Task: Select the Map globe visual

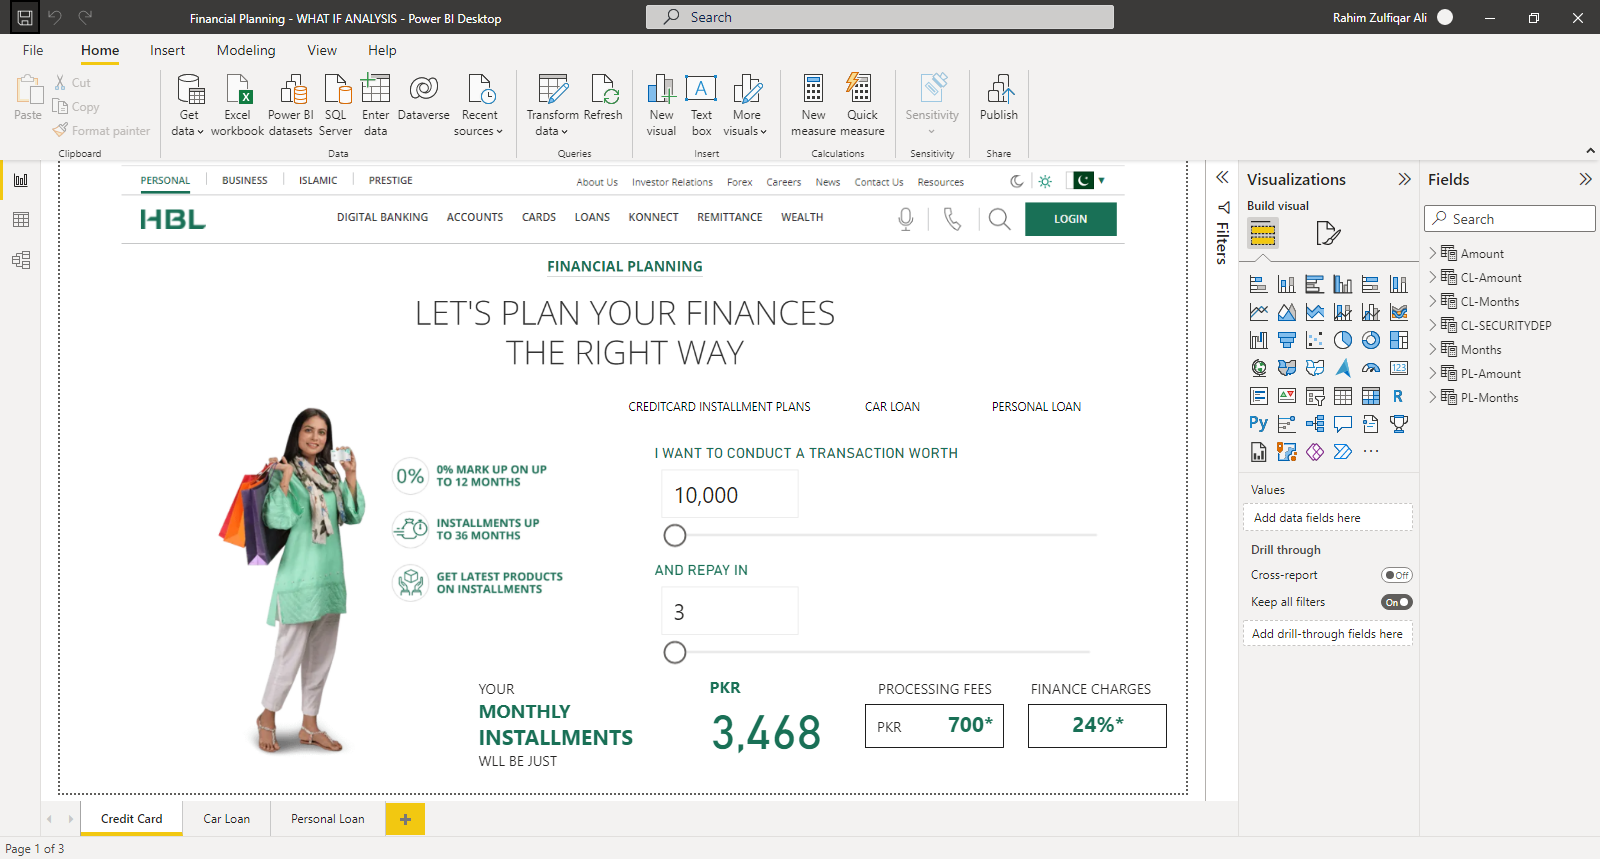Action: (1259, 368)
